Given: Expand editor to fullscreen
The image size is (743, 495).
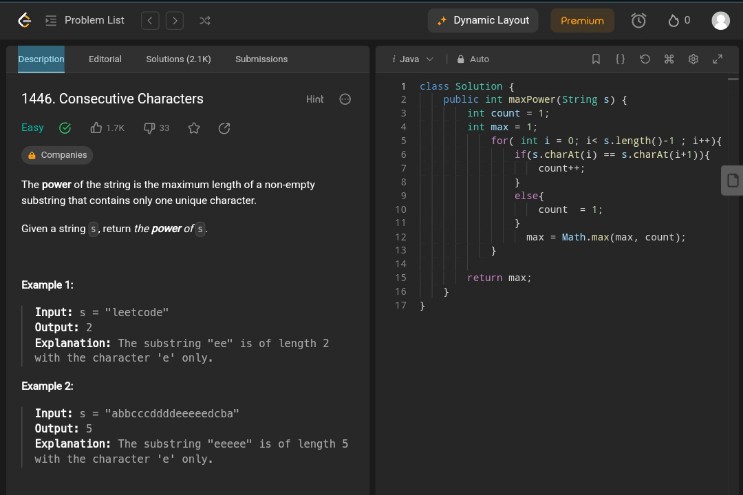Looking at the screenshot, I should (x=717, y=59).
